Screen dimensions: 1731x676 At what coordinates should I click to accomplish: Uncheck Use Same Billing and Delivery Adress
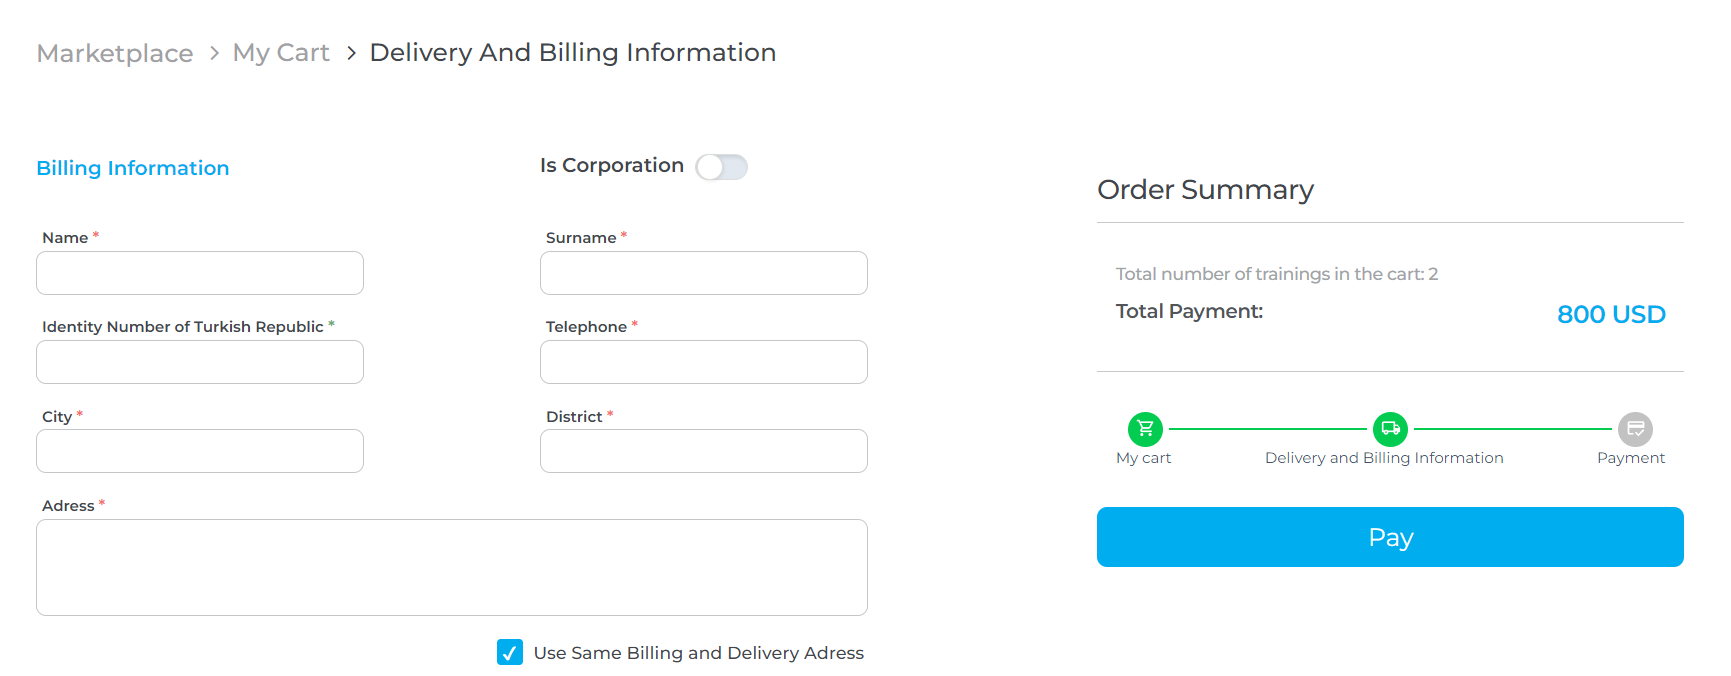pos(510,653)
